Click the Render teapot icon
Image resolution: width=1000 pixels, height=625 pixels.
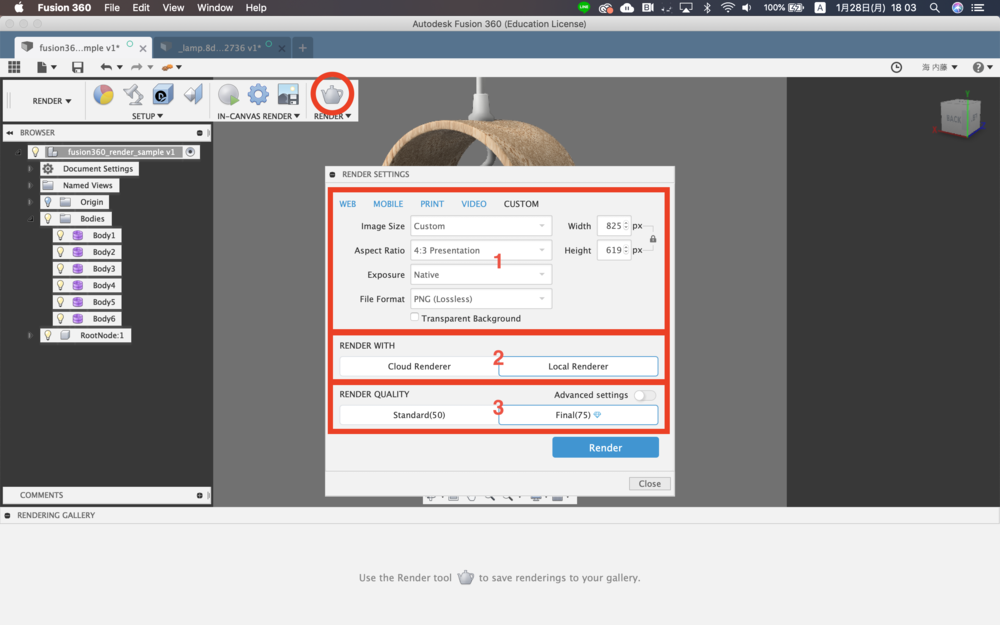[332, 95]
